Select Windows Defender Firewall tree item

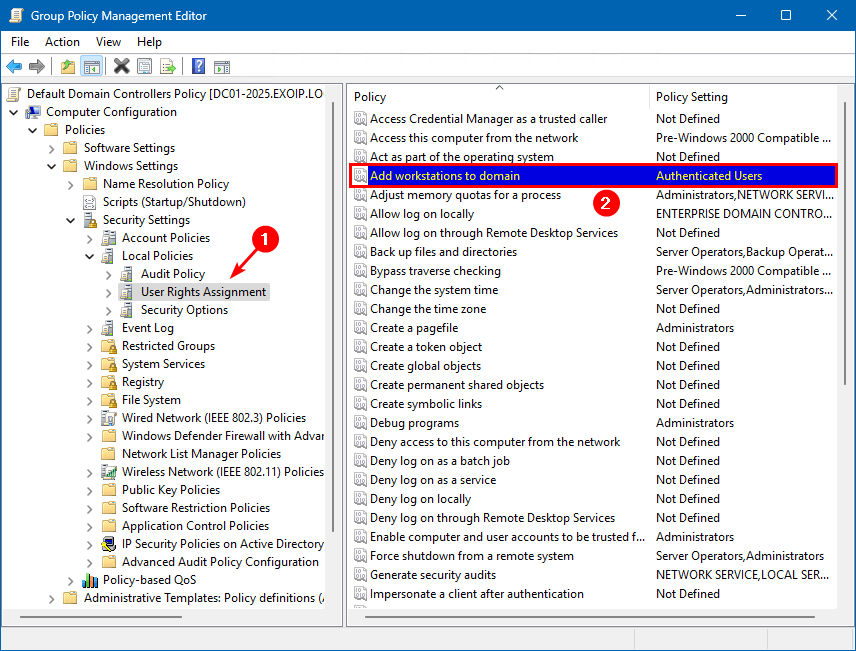pyautogui.click(x=222, y=436)
